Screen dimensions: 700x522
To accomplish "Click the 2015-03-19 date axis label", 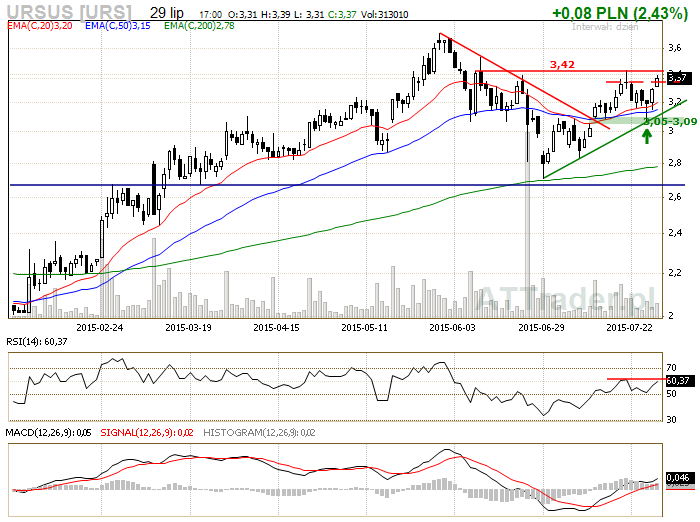I will coord(188,328).
